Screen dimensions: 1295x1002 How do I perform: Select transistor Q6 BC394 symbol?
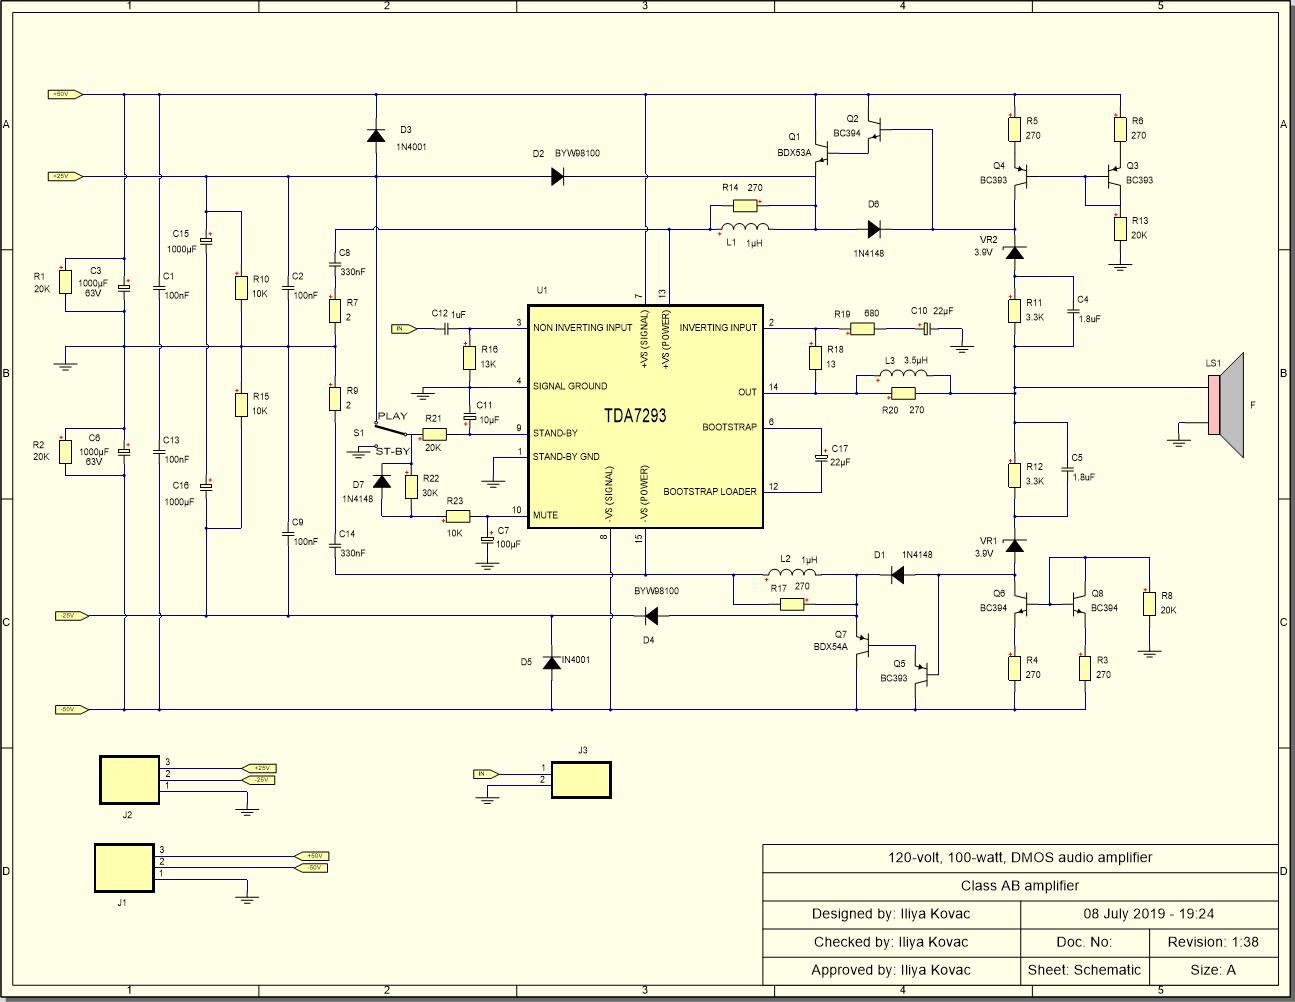tap(1021, 605)
